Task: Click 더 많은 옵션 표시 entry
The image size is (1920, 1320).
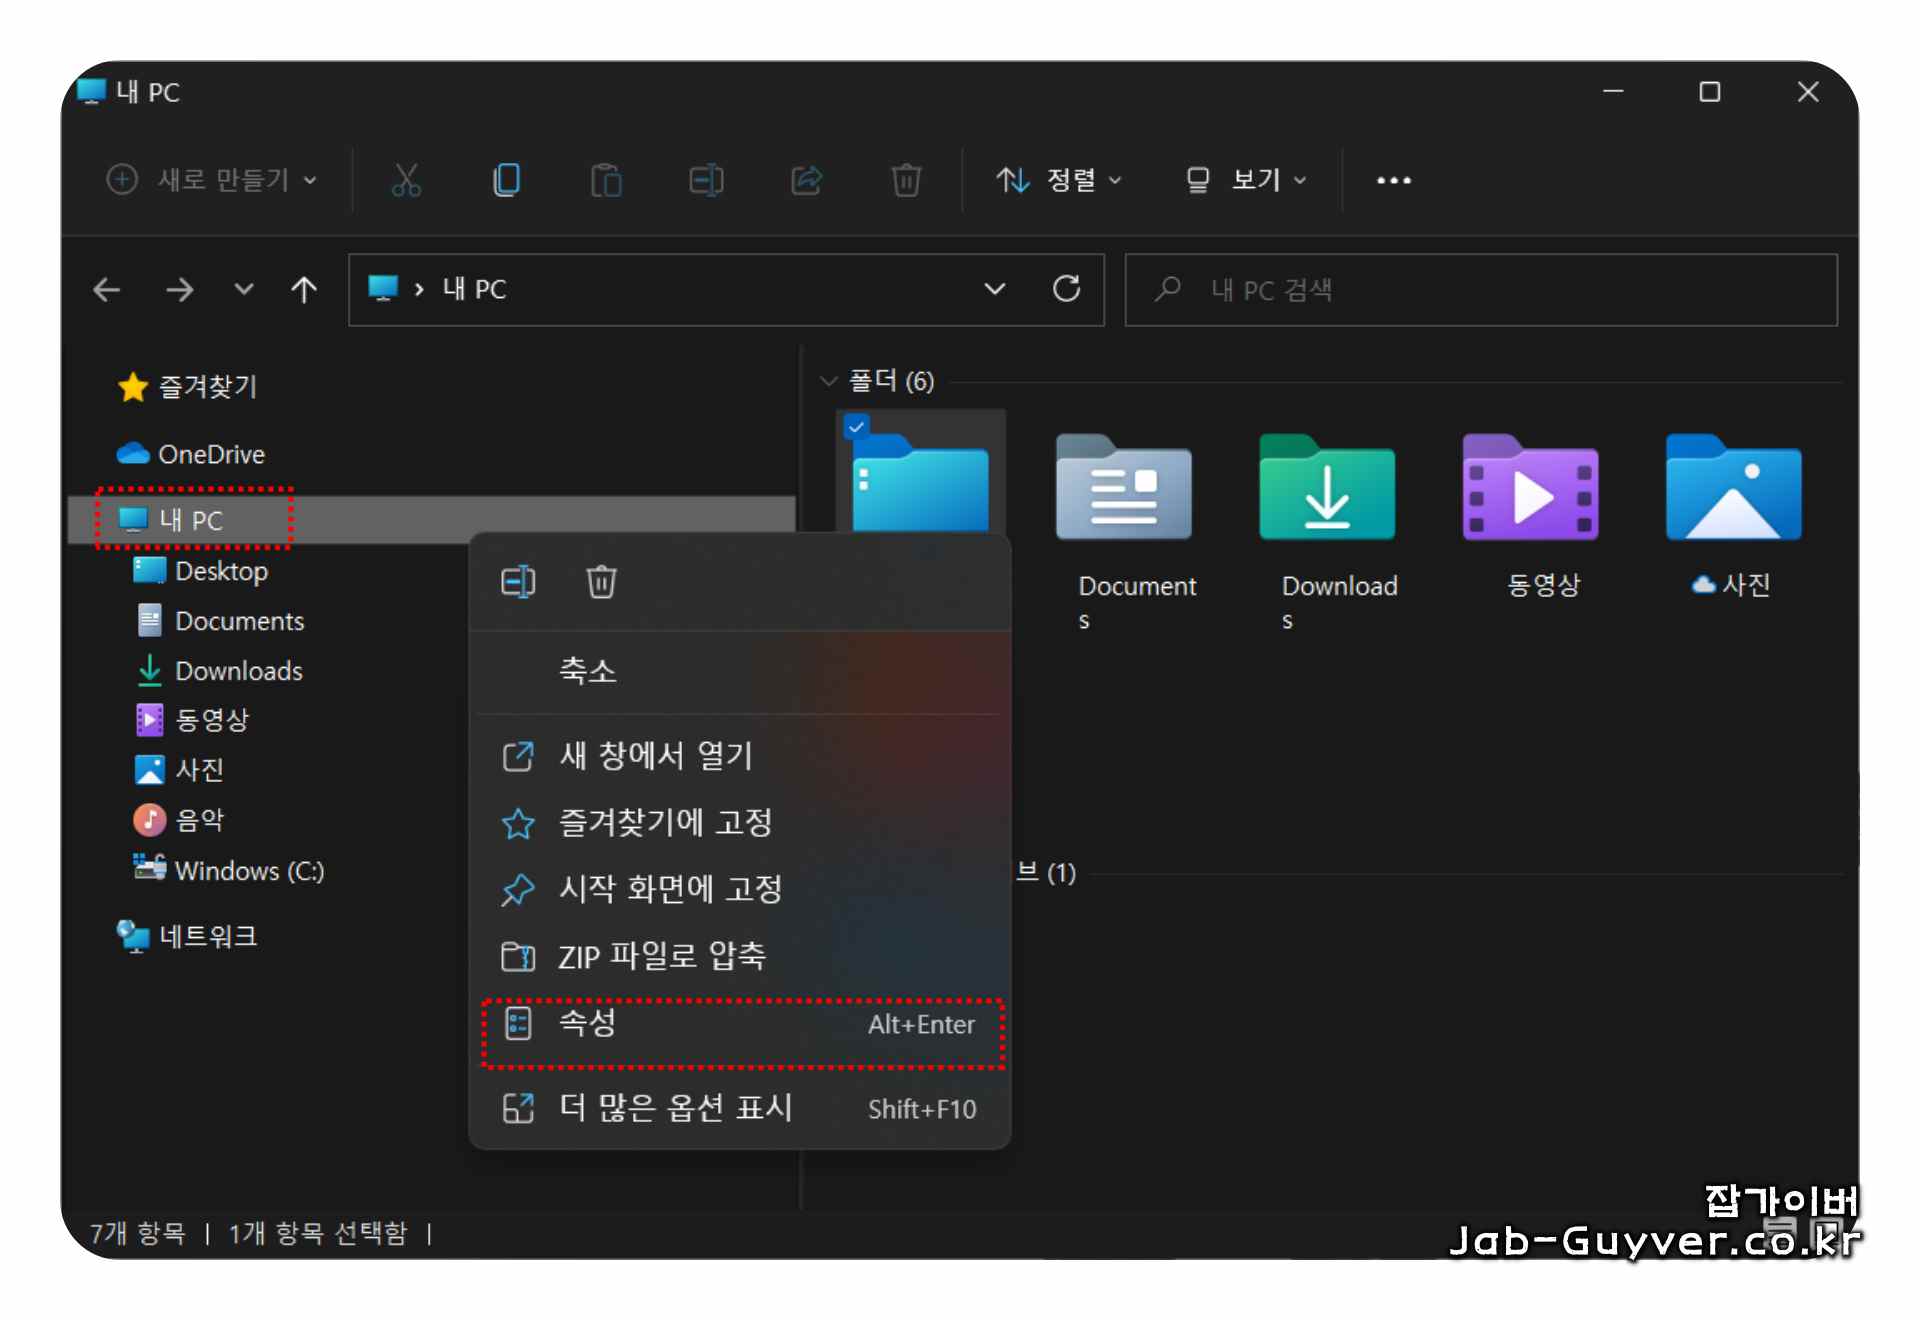Action: coord(675,1108)
